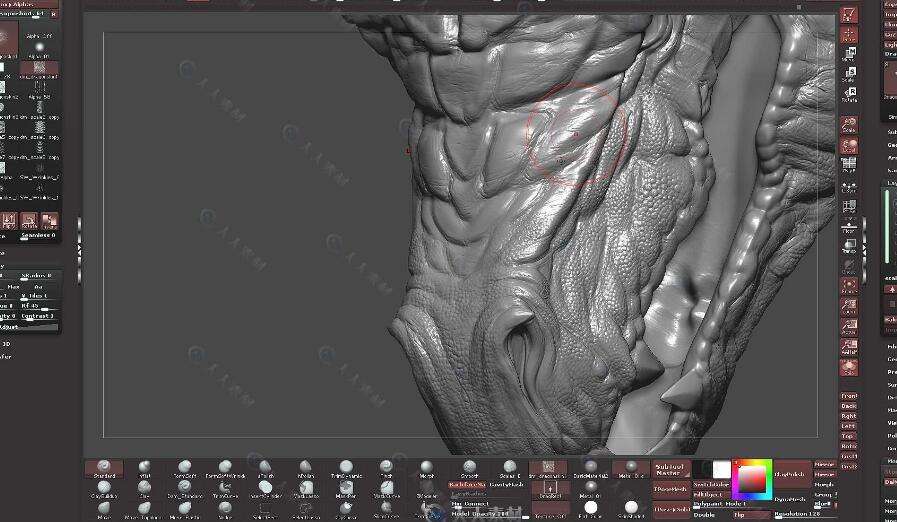Toggle Transparency mode
Image resolution: width=897 pixels, height=522 pixels.
click(x=849, y=246)
